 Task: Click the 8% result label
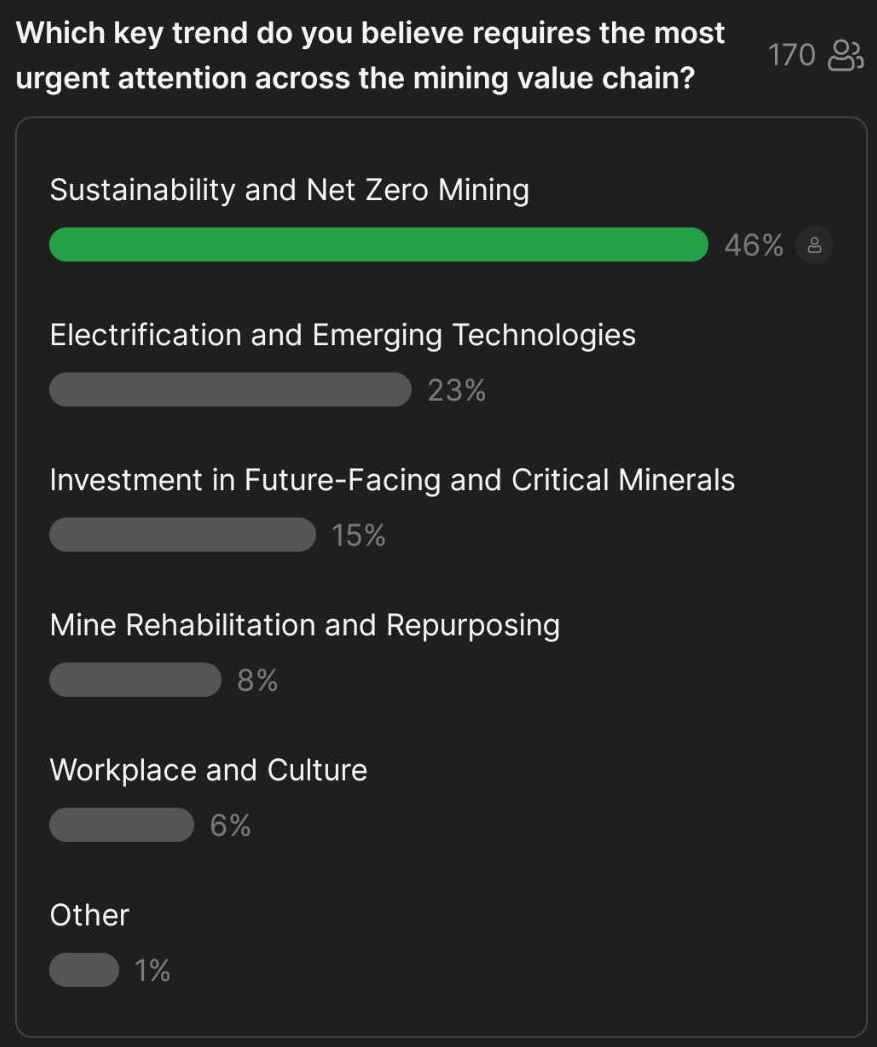(257, 680)
